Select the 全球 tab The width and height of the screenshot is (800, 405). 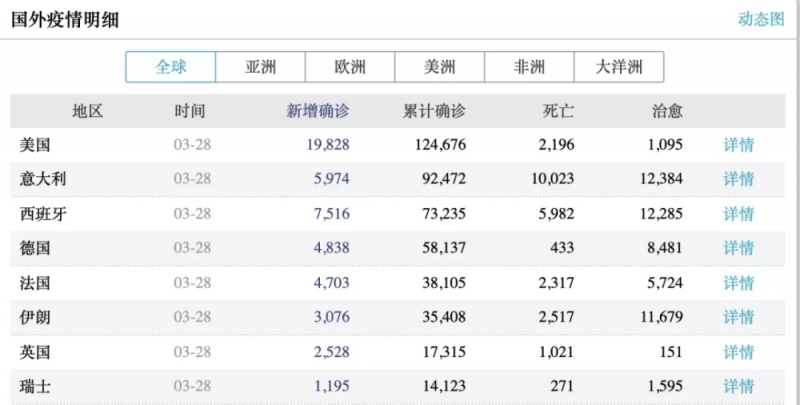(170, 68)
